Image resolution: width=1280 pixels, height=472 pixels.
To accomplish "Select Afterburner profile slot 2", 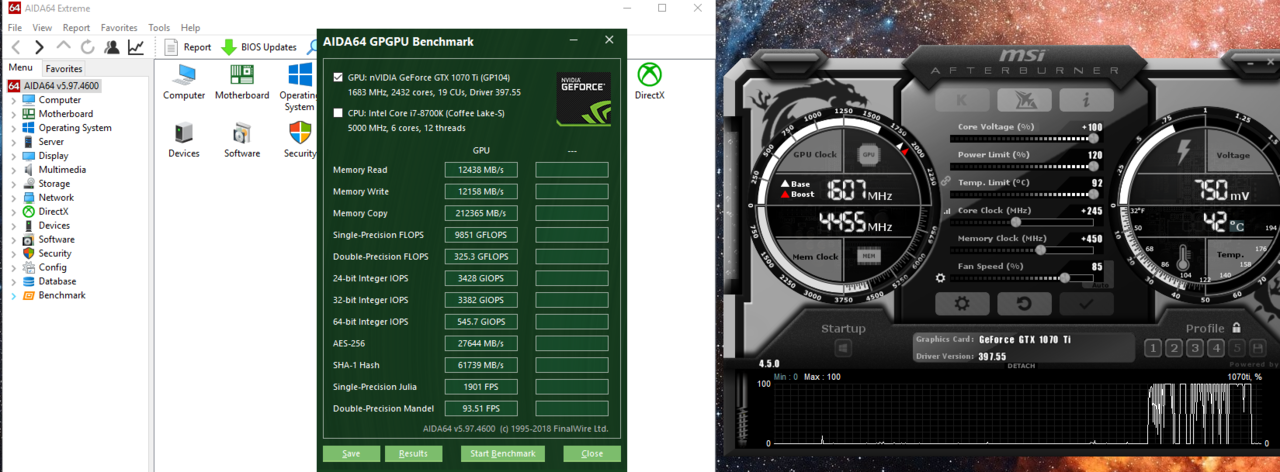I will coord(1174,348).
